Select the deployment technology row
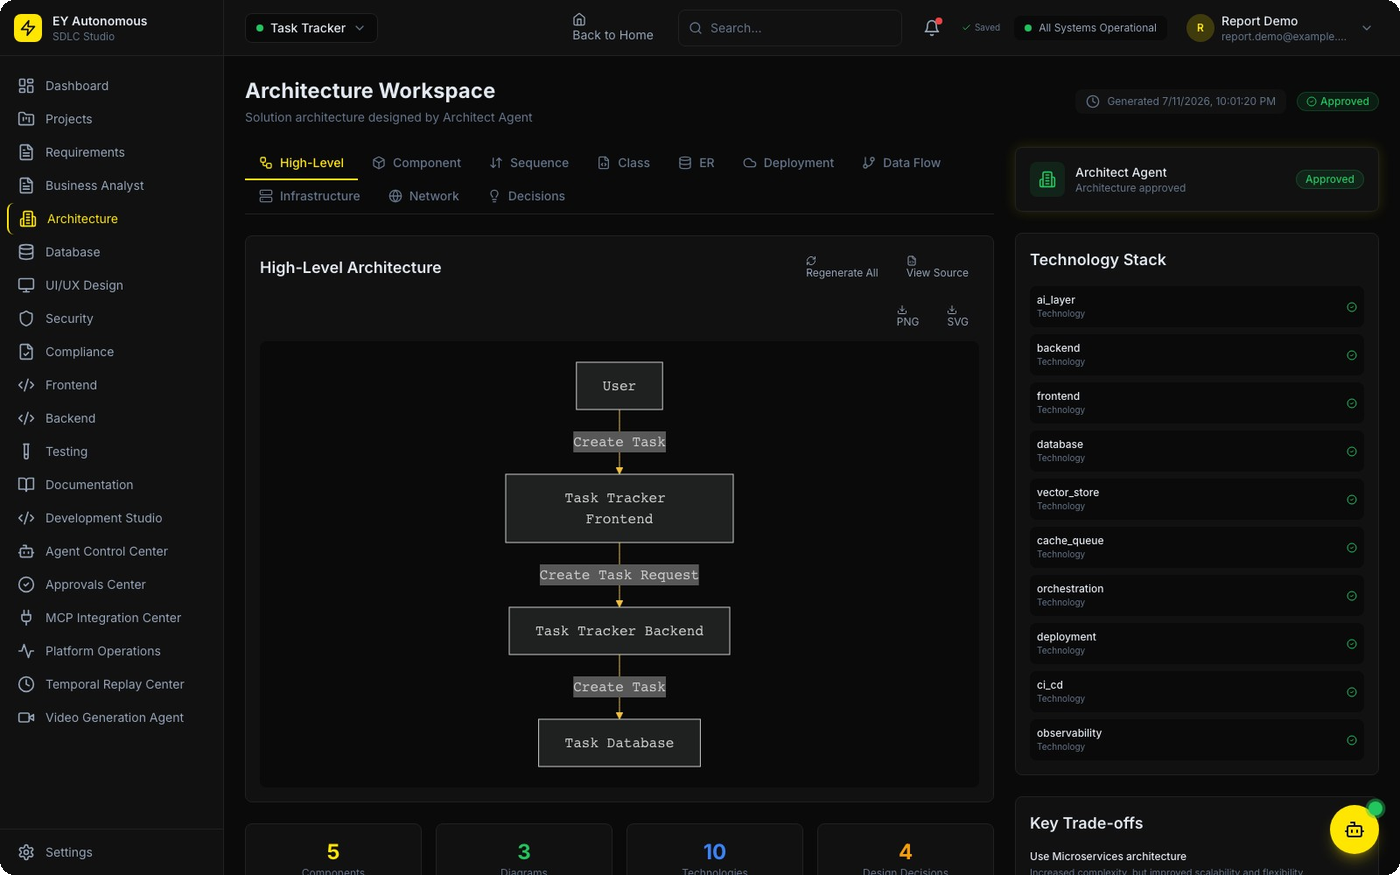 pyautogui.click(x=1197, y=643)
